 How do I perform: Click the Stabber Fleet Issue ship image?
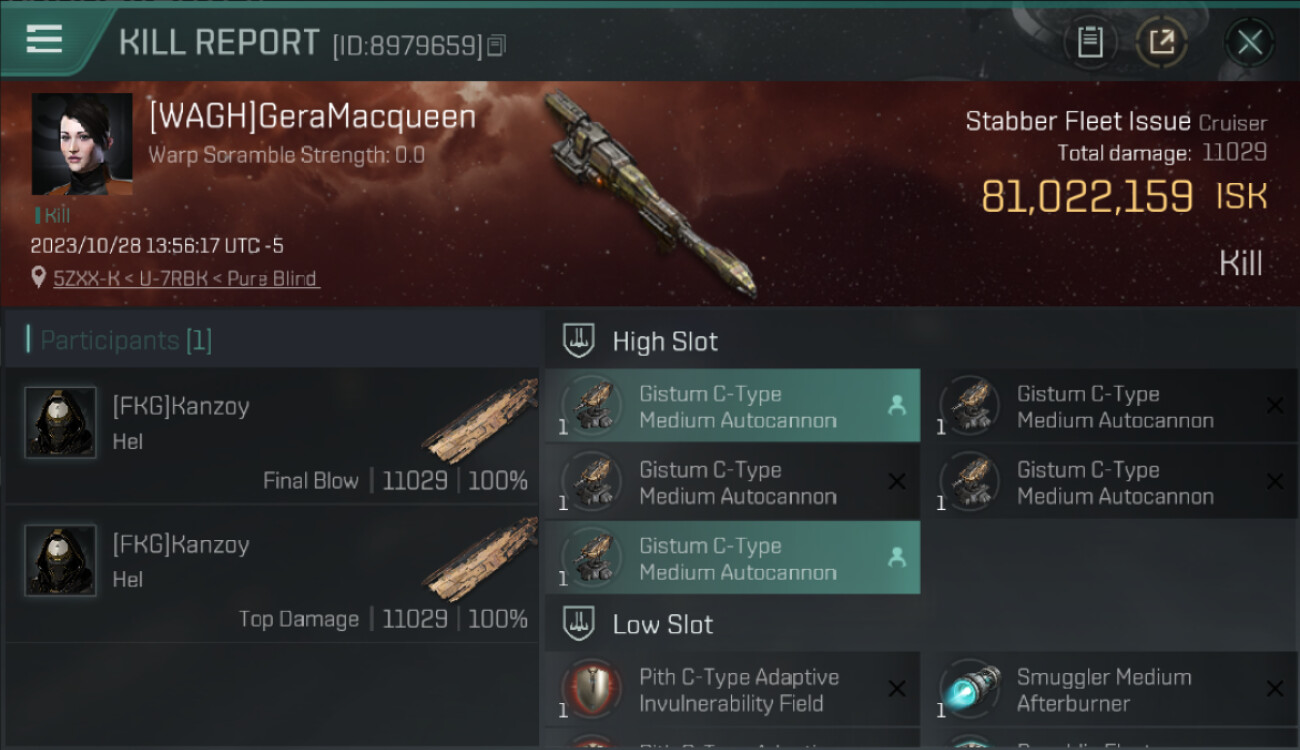click(648, 194)
